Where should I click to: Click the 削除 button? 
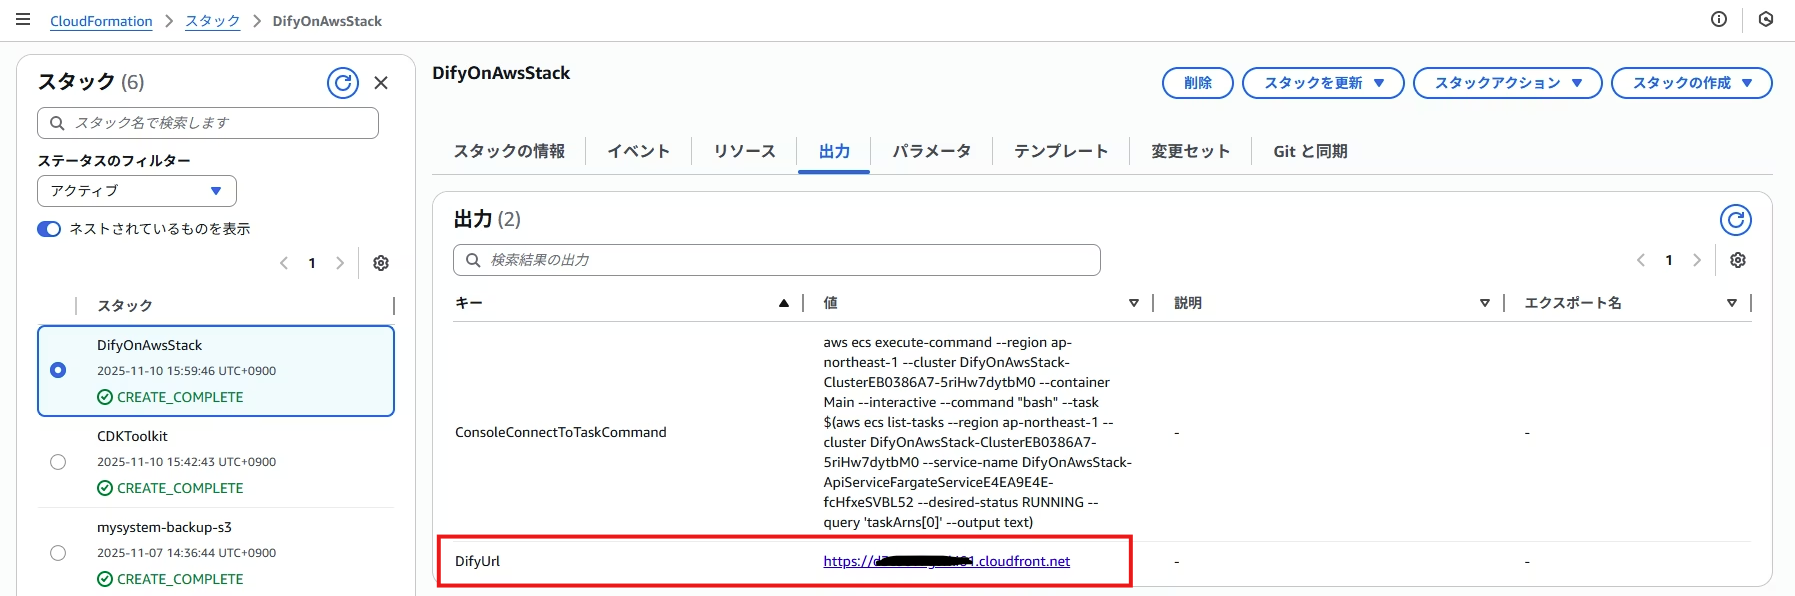pyautogui.click(x=1198, y=83)
